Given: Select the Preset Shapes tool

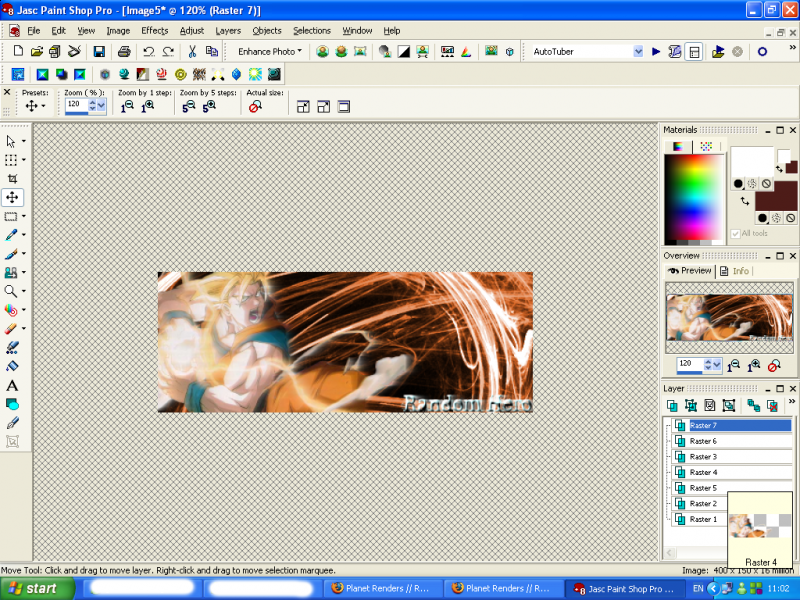Looking at the screenshot, I should tap(12, 405).
